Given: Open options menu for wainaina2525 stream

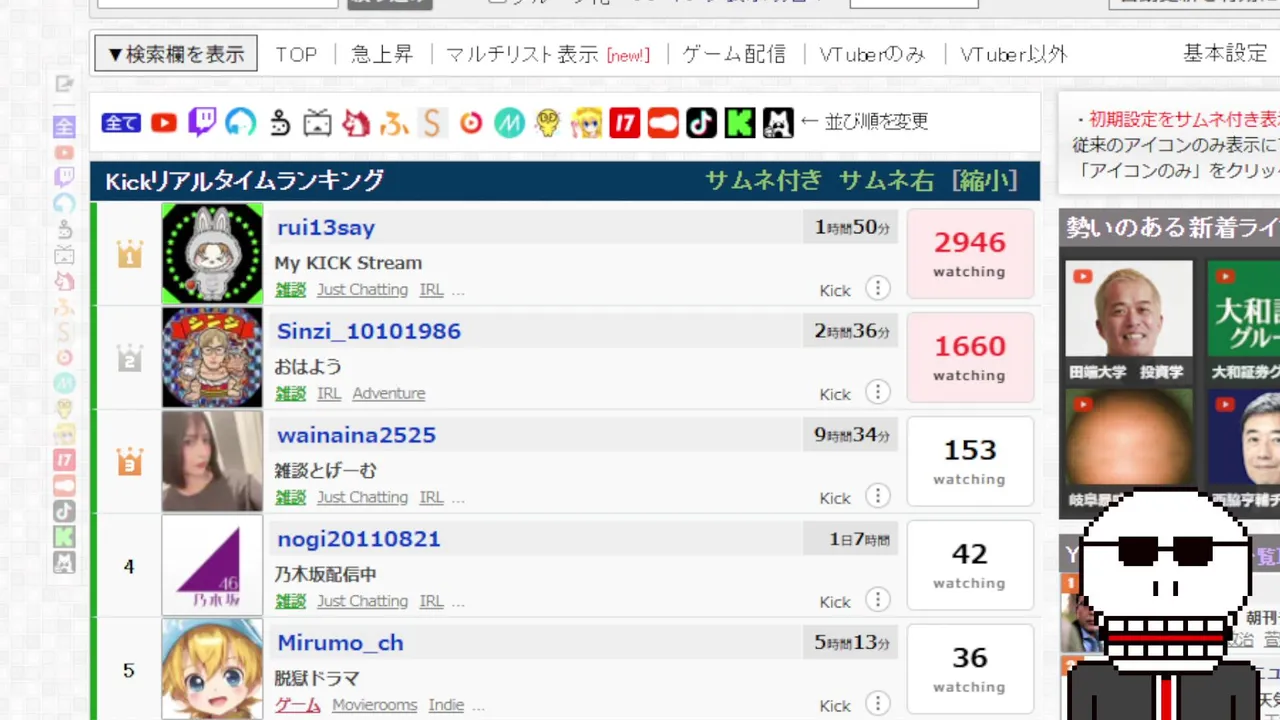Looking at the screenshot, I should point(877,497).
